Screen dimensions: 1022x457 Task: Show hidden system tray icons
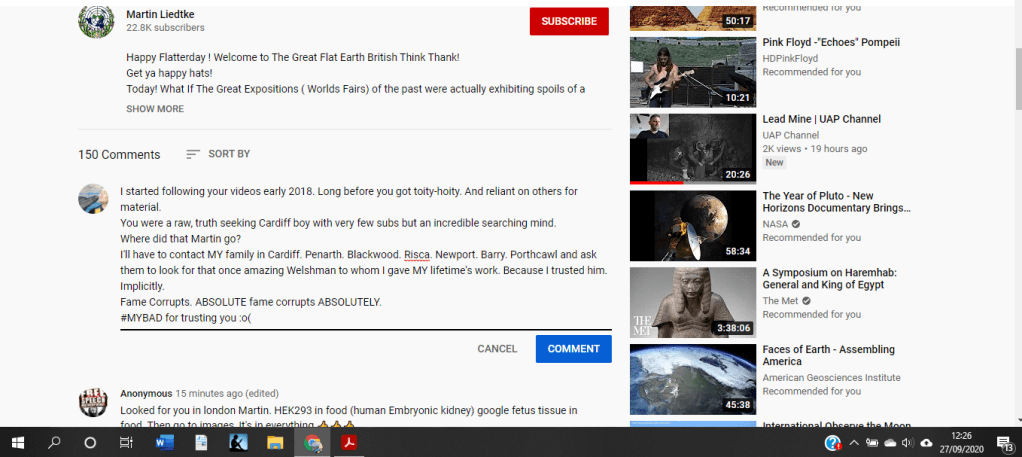point(854,443)
